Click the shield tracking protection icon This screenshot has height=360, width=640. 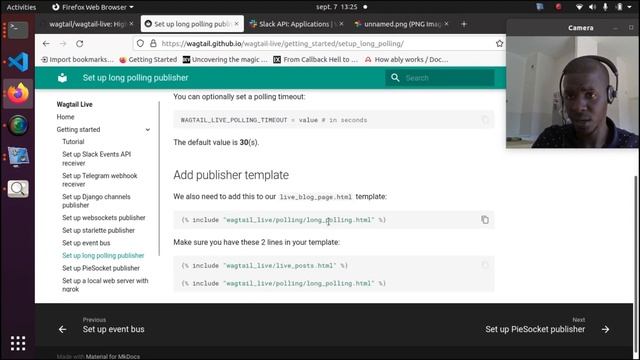point(140,43)
